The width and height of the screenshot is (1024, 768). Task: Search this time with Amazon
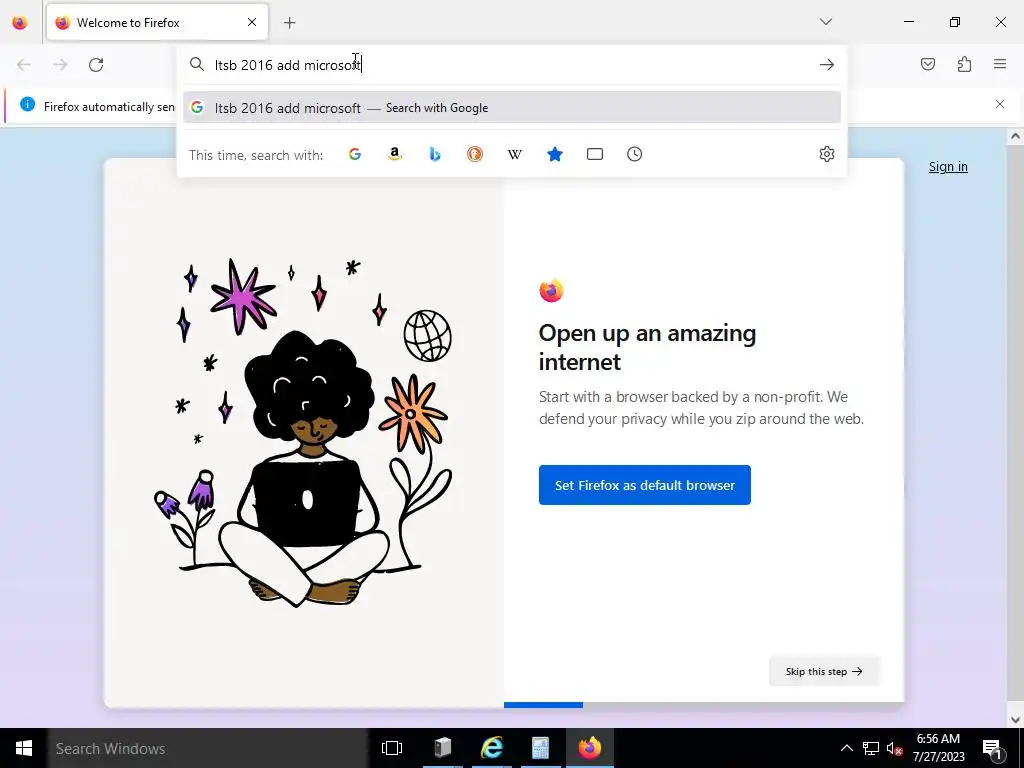click(x=394, y=154)
